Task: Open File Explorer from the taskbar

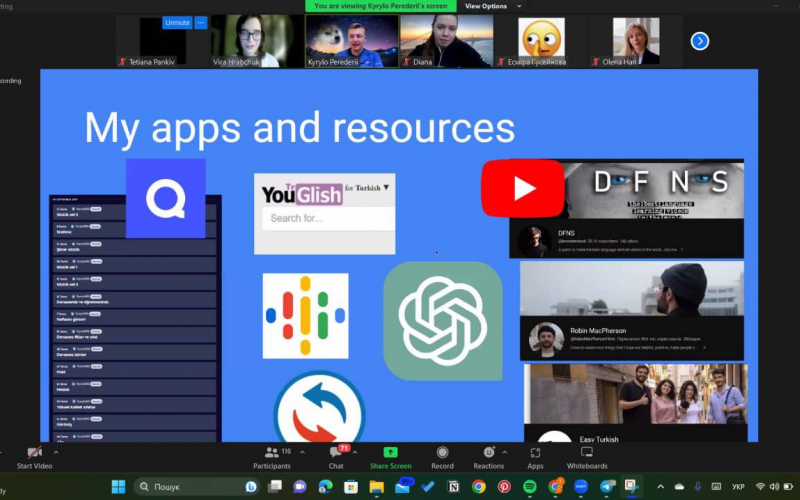Action: [377, 487]
